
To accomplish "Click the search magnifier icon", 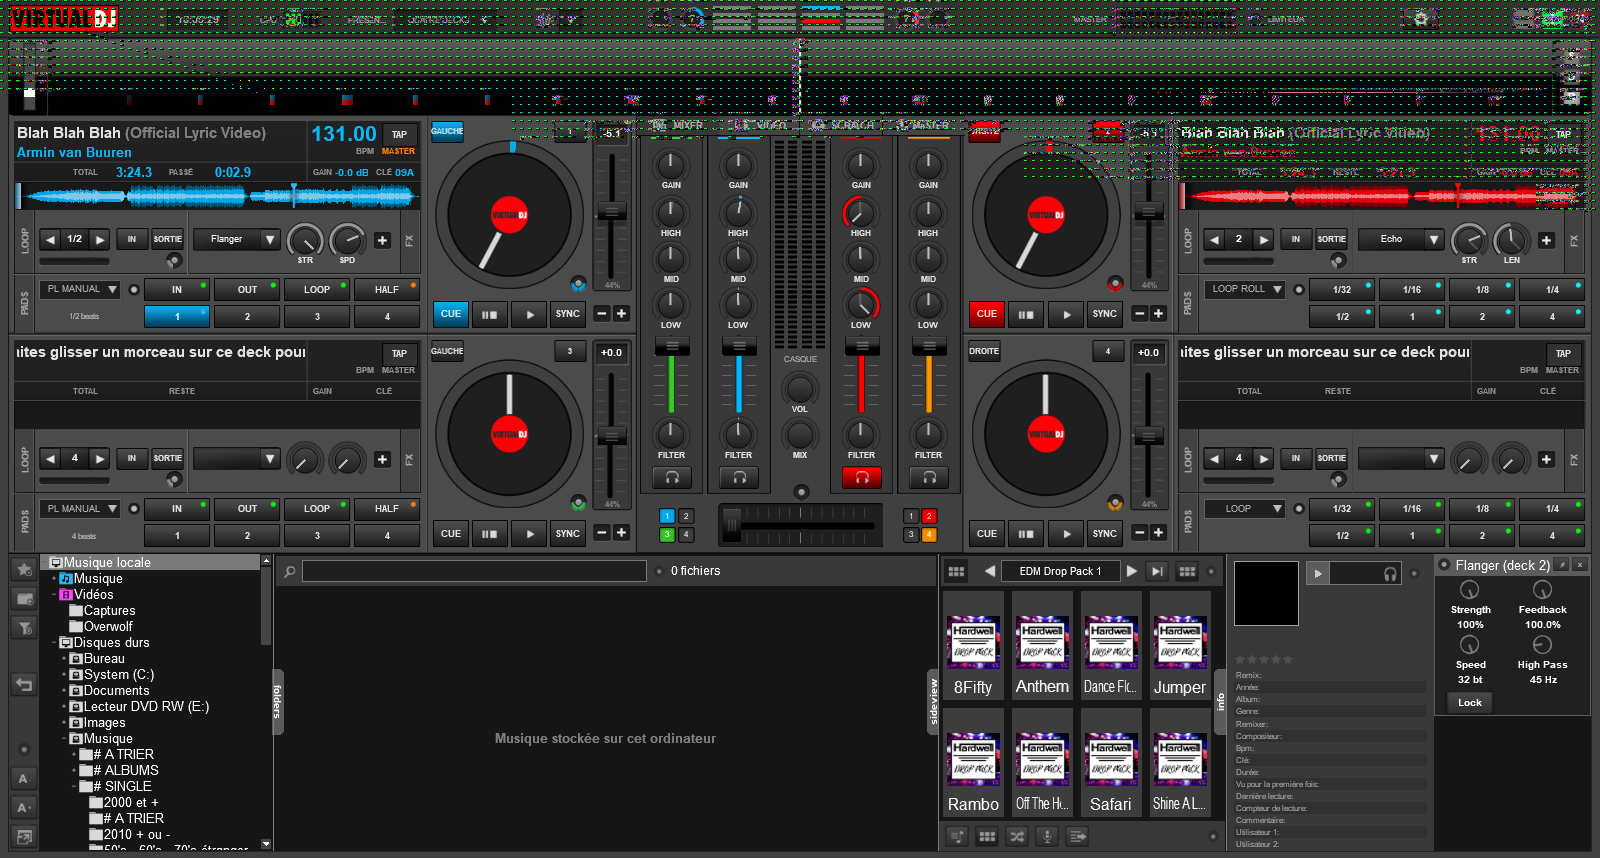I will pyautogui.click(x=289, y=571).
